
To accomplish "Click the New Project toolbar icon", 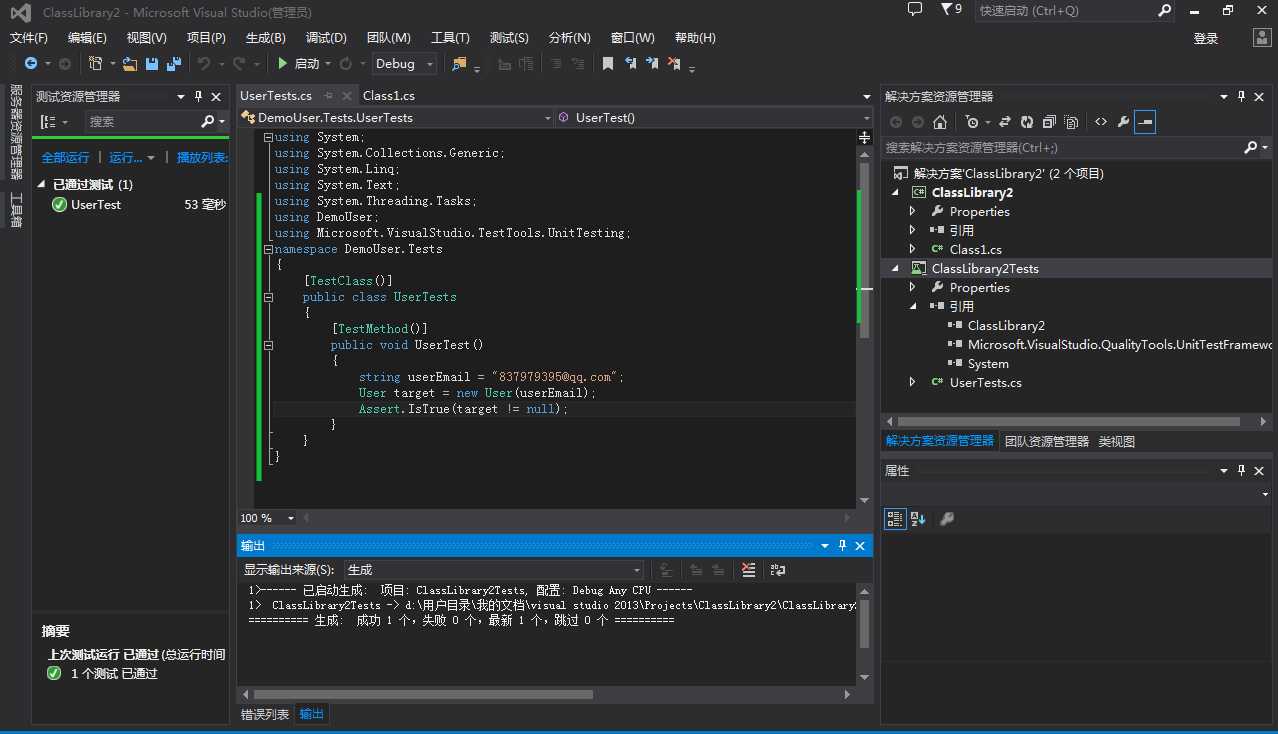I will [96, 64].
